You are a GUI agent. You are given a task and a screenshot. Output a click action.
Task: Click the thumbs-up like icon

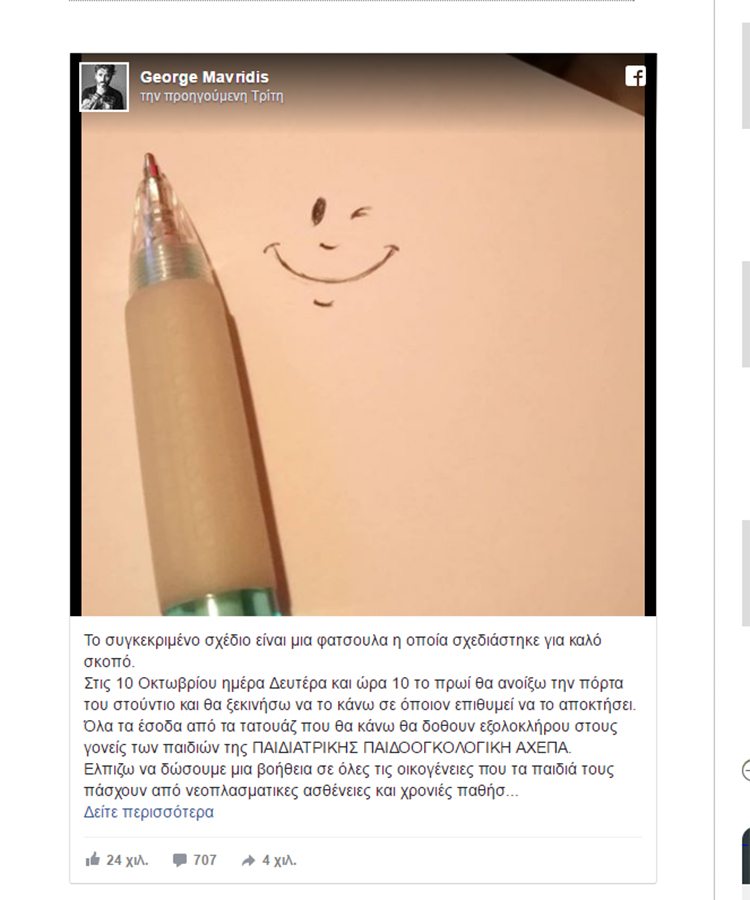92,859
